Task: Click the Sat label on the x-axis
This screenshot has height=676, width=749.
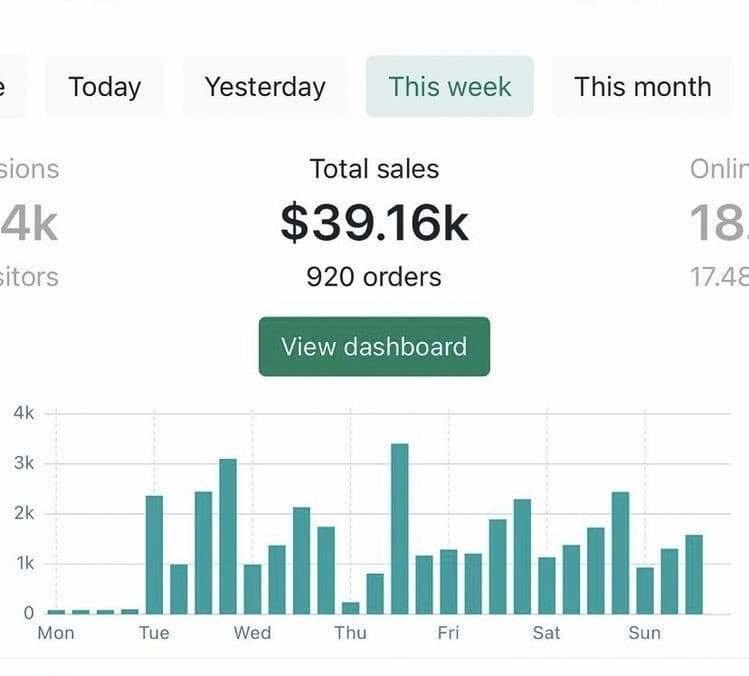Action: click(x=546, y=633)
